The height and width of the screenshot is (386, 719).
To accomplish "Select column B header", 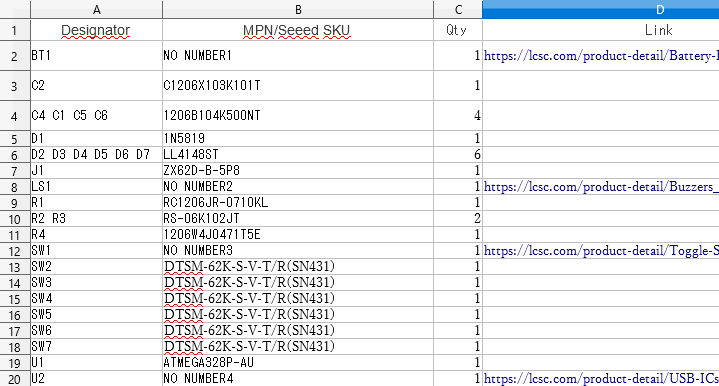I will (x=298, y=10).
